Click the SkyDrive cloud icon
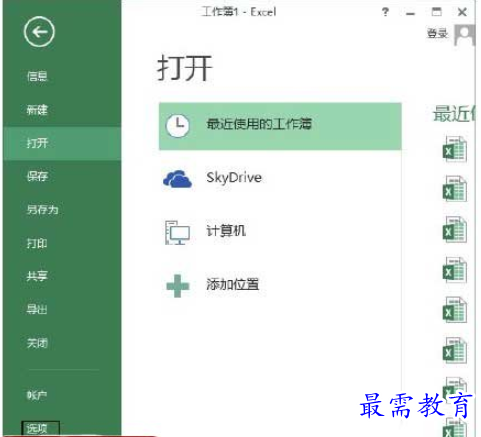481x437 pixels. (x=177, y=179)
